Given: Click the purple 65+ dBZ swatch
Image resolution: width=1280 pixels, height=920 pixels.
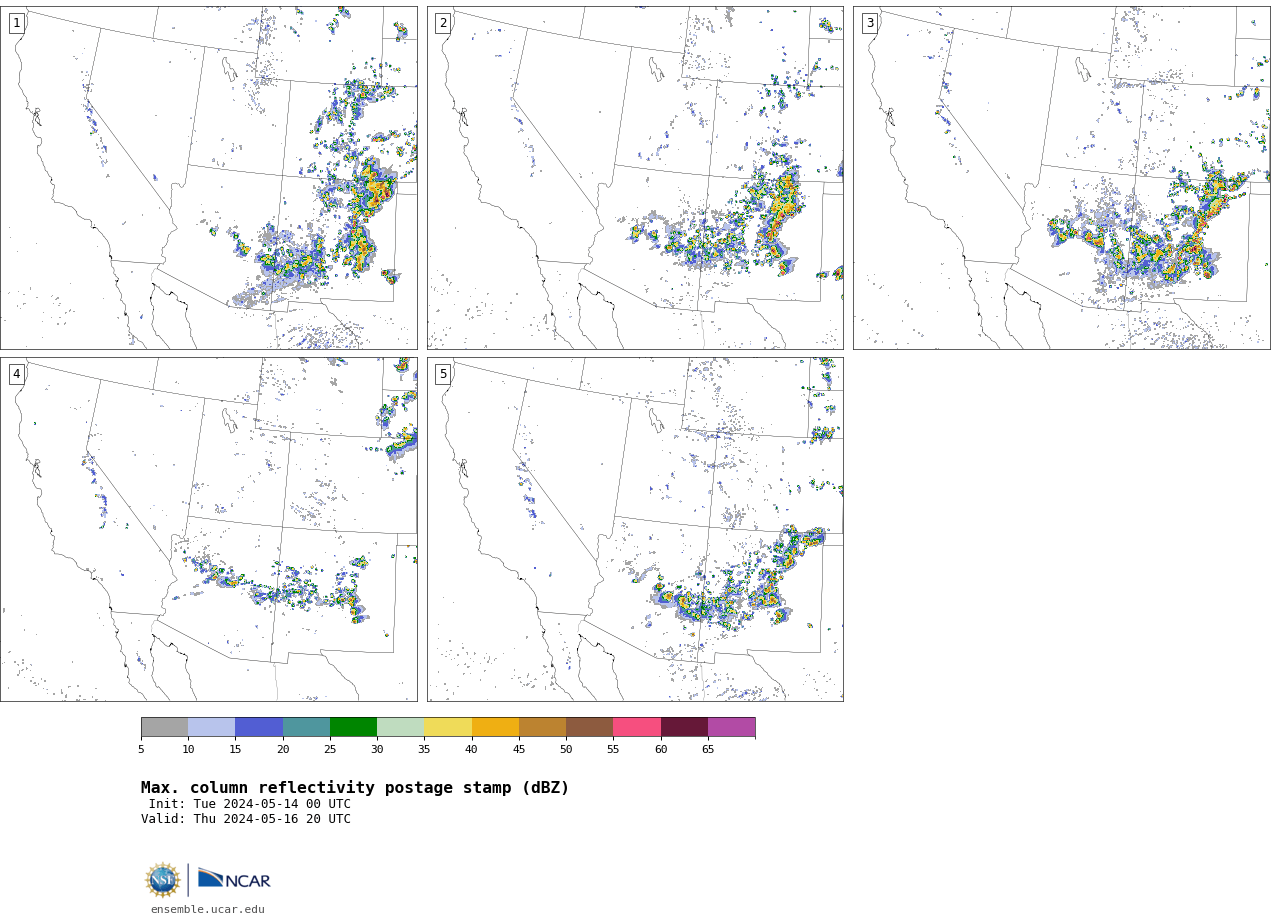Looking at the screenshot, I should point(732,727).
